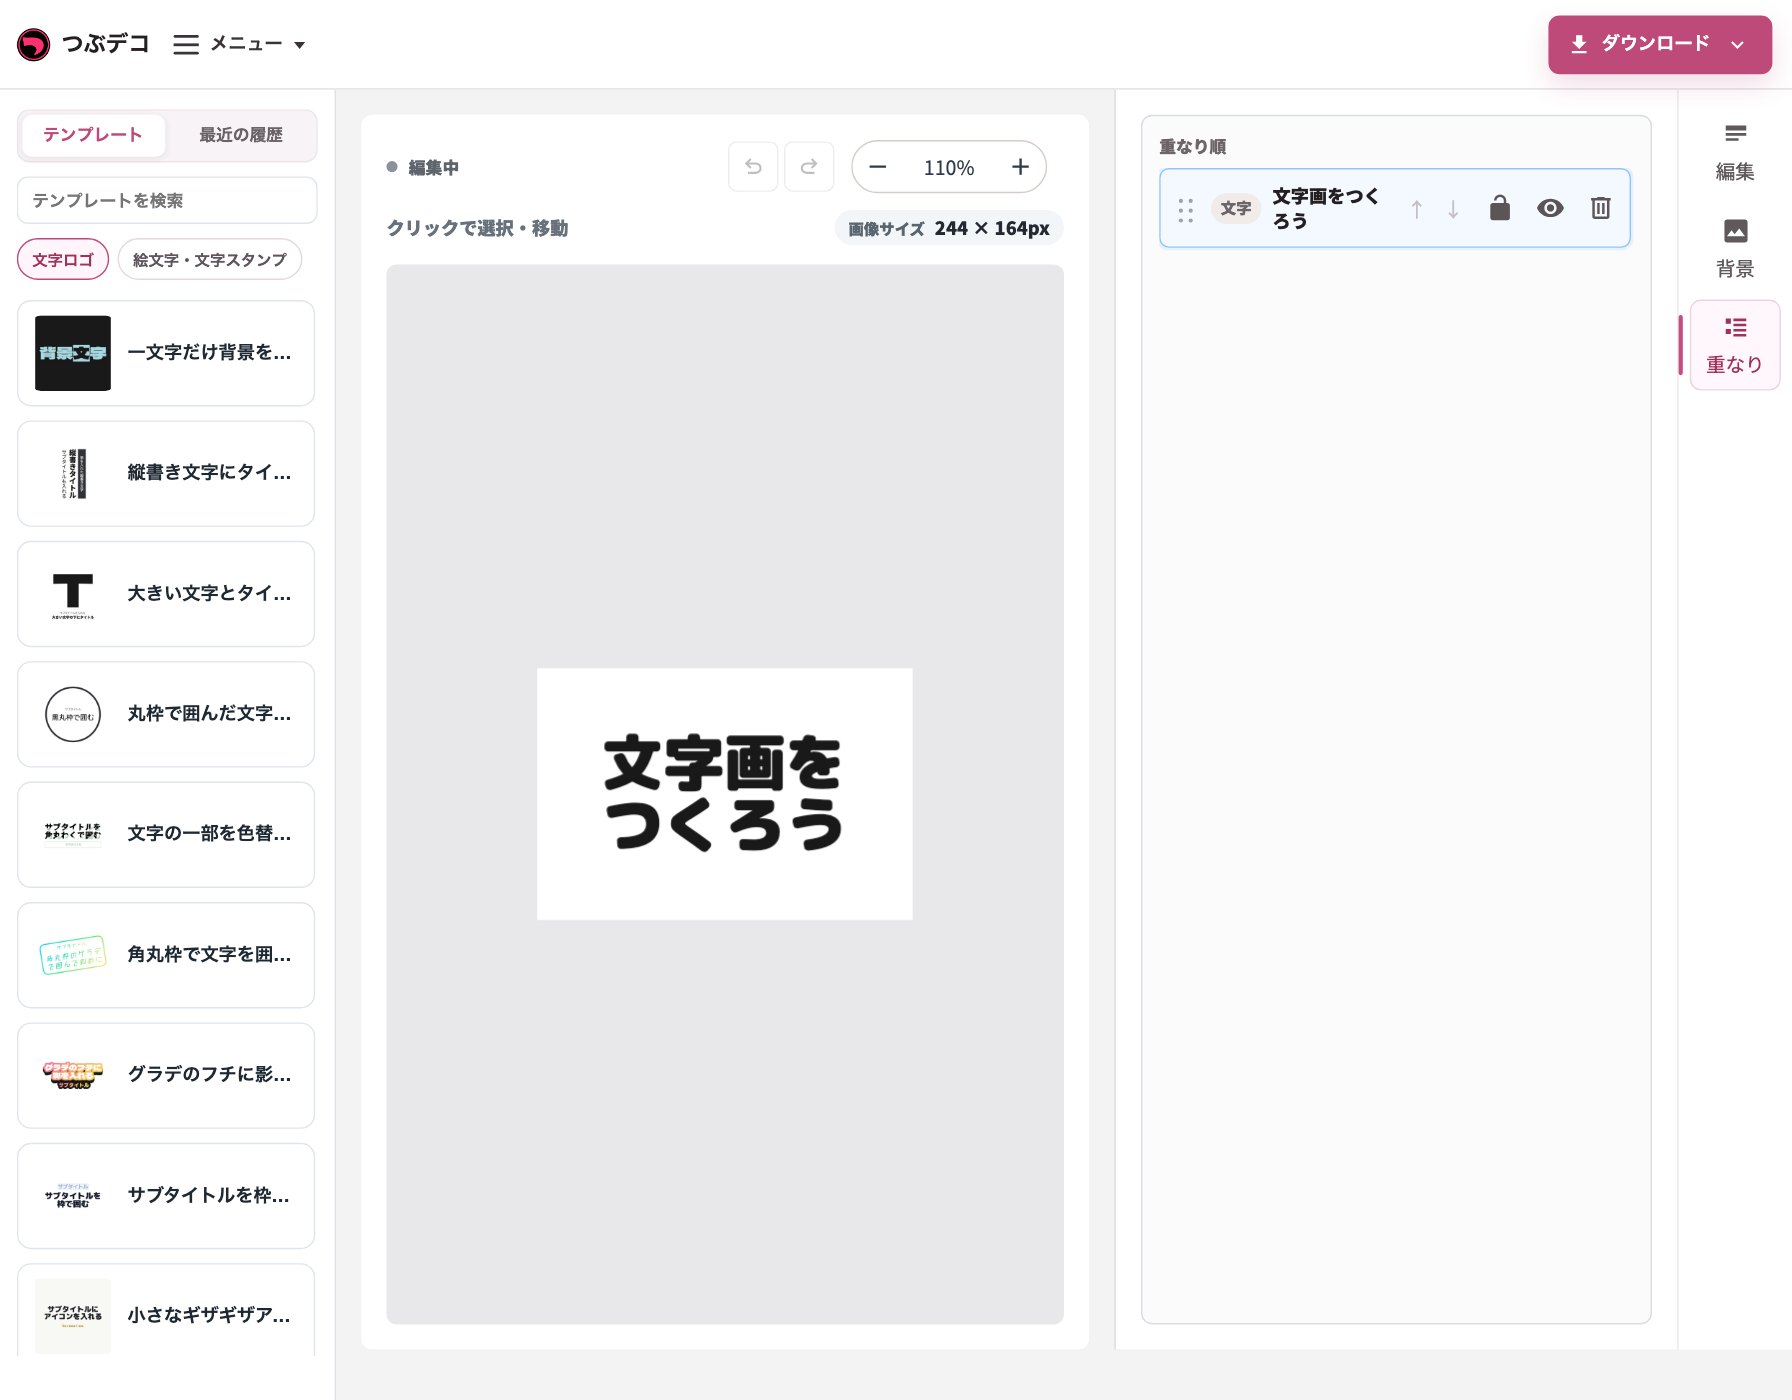This screenshot has height=1400, width=1792.
Task: Focus the テンプレートを検索 search field
Action: pyautogui.click(x=167, y=200)
